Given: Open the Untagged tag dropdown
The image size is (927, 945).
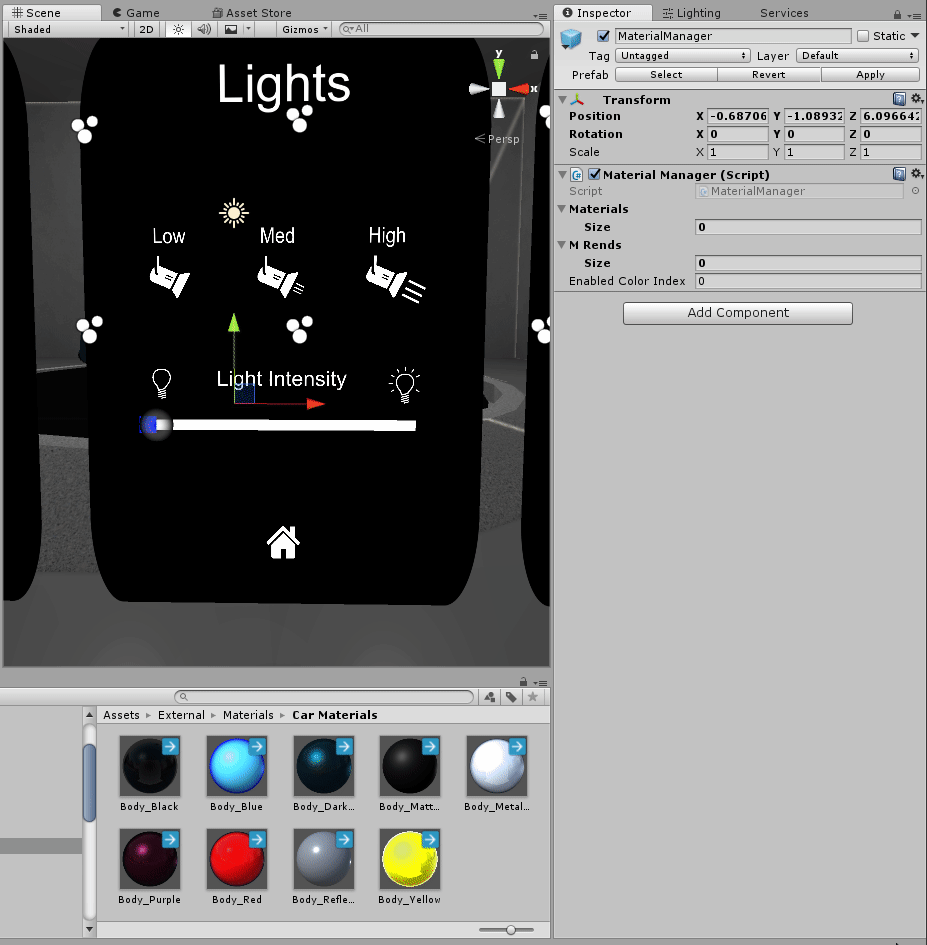Looking at the screenshot, I should (683, 55).
